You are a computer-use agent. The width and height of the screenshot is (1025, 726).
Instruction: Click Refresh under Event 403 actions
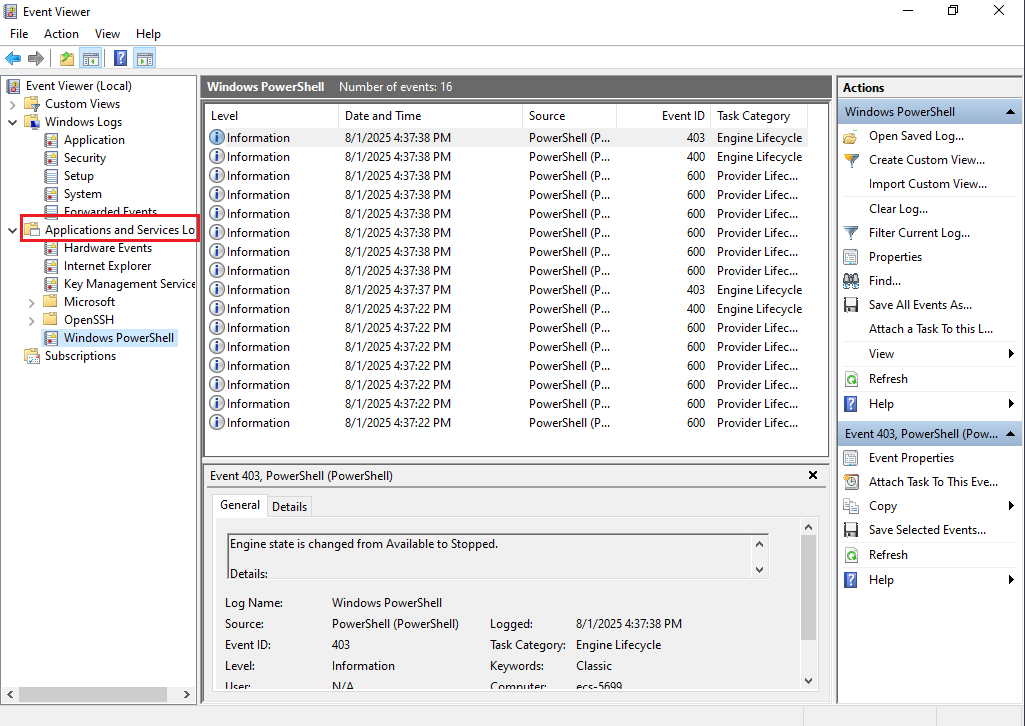[888, 555]
